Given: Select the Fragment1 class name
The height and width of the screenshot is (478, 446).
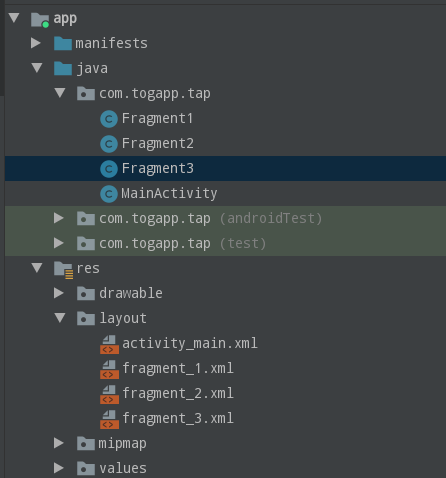Looking at the screenshot, I should tap(157, 118).
